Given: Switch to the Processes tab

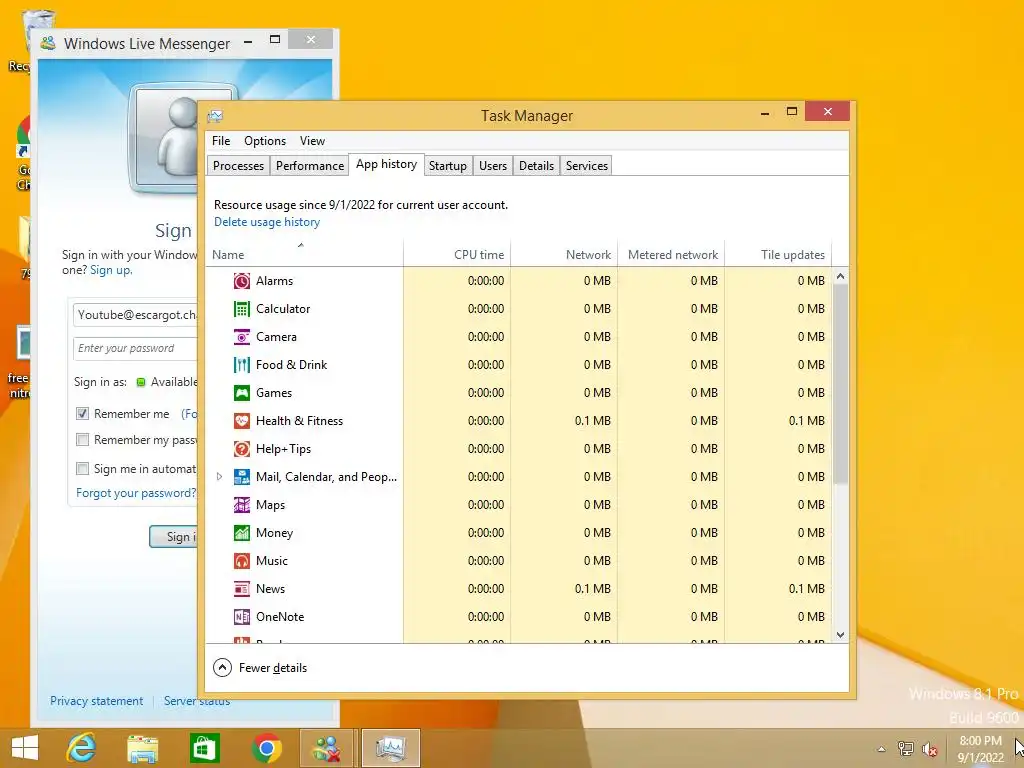Looking at the screenshot, I should (x=238, y=166).
